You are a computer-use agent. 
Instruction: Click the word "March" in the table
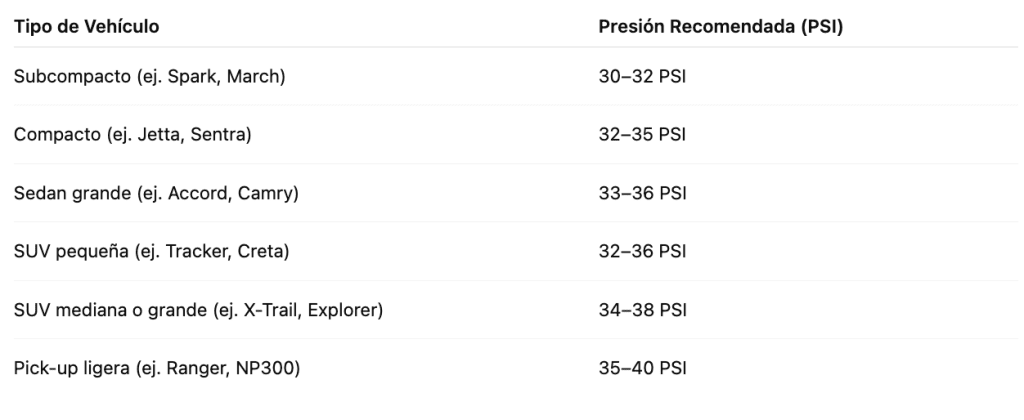pos(253,76)
